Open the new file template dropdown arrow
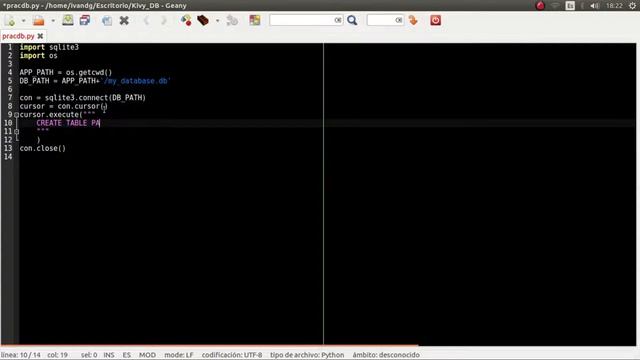Screen dimensions: 640x360 (23, 20)
